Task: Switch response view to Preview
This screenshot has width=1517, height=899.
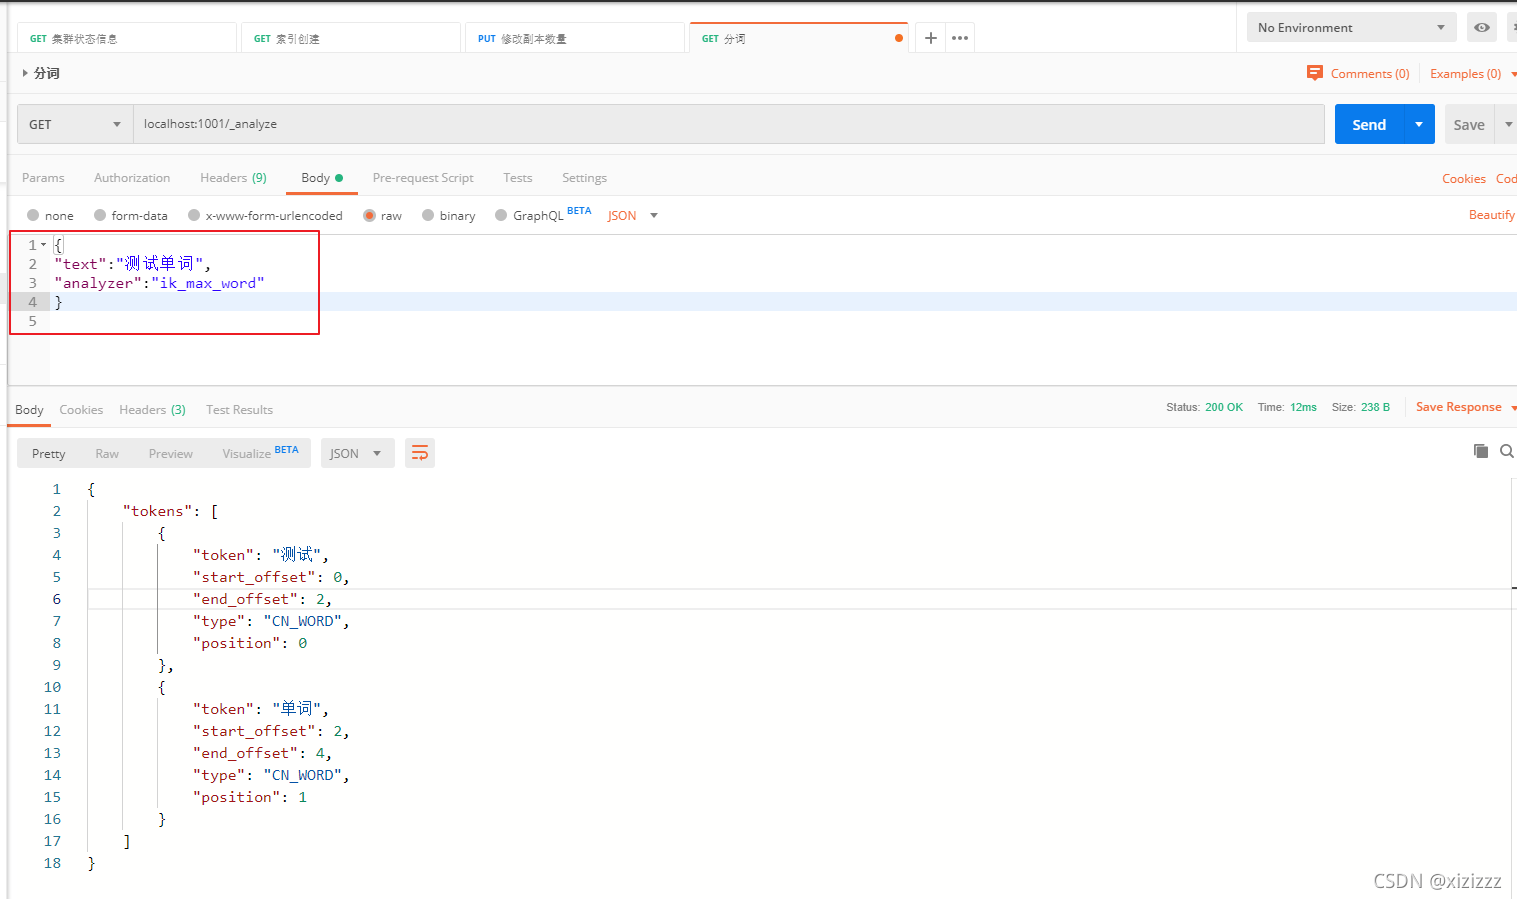Action: [x=171, y=454]
